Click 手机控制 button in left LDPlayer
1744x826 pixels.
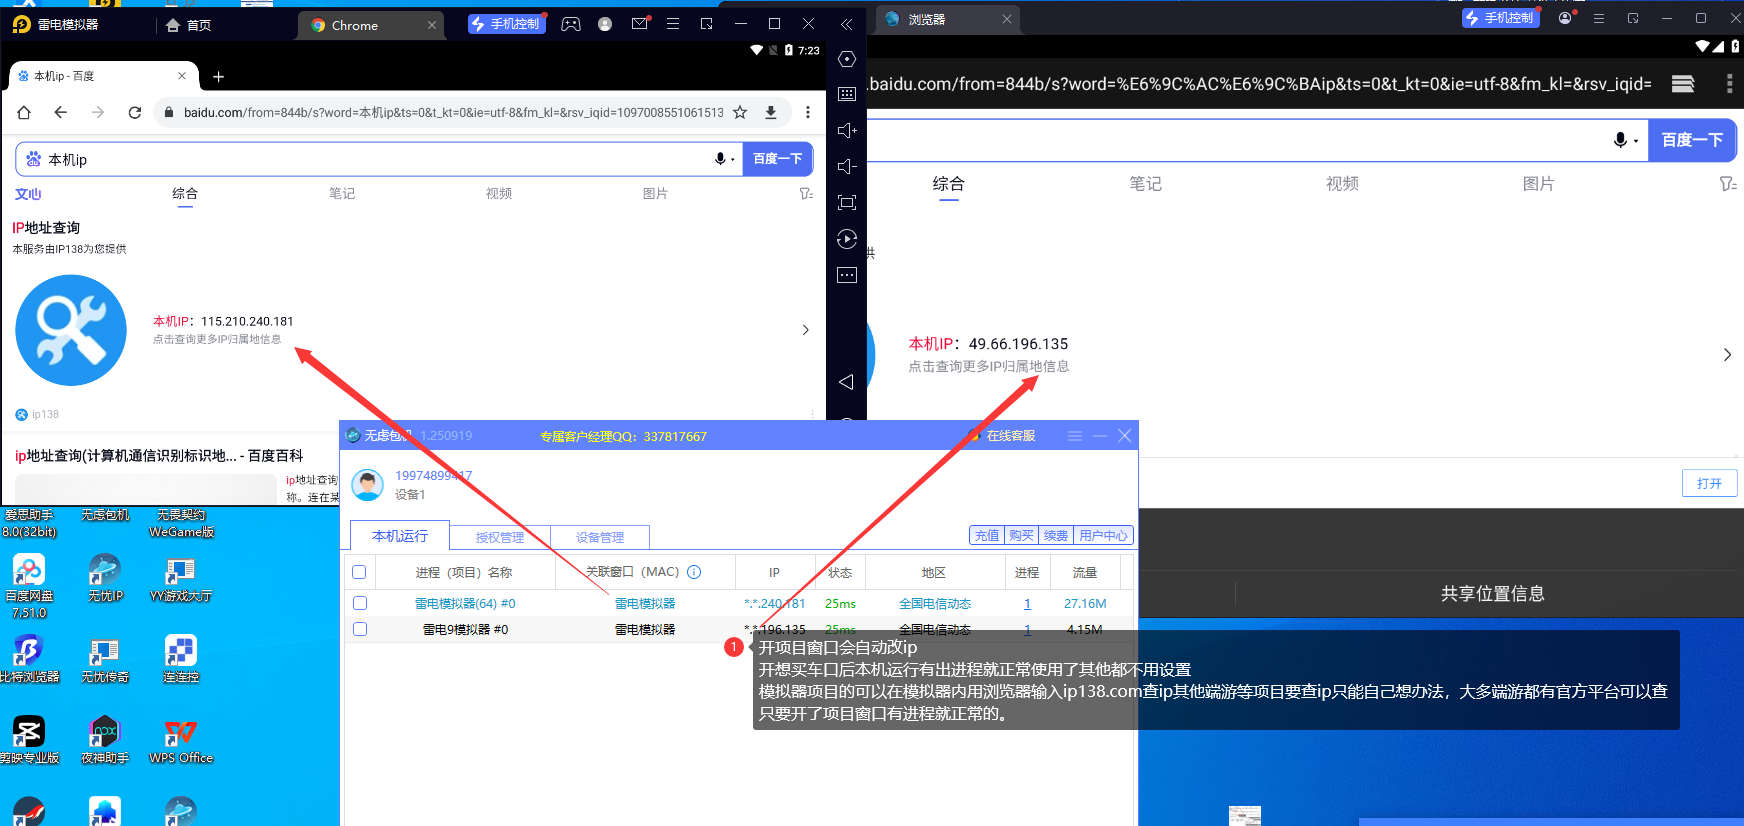(507, 24)
